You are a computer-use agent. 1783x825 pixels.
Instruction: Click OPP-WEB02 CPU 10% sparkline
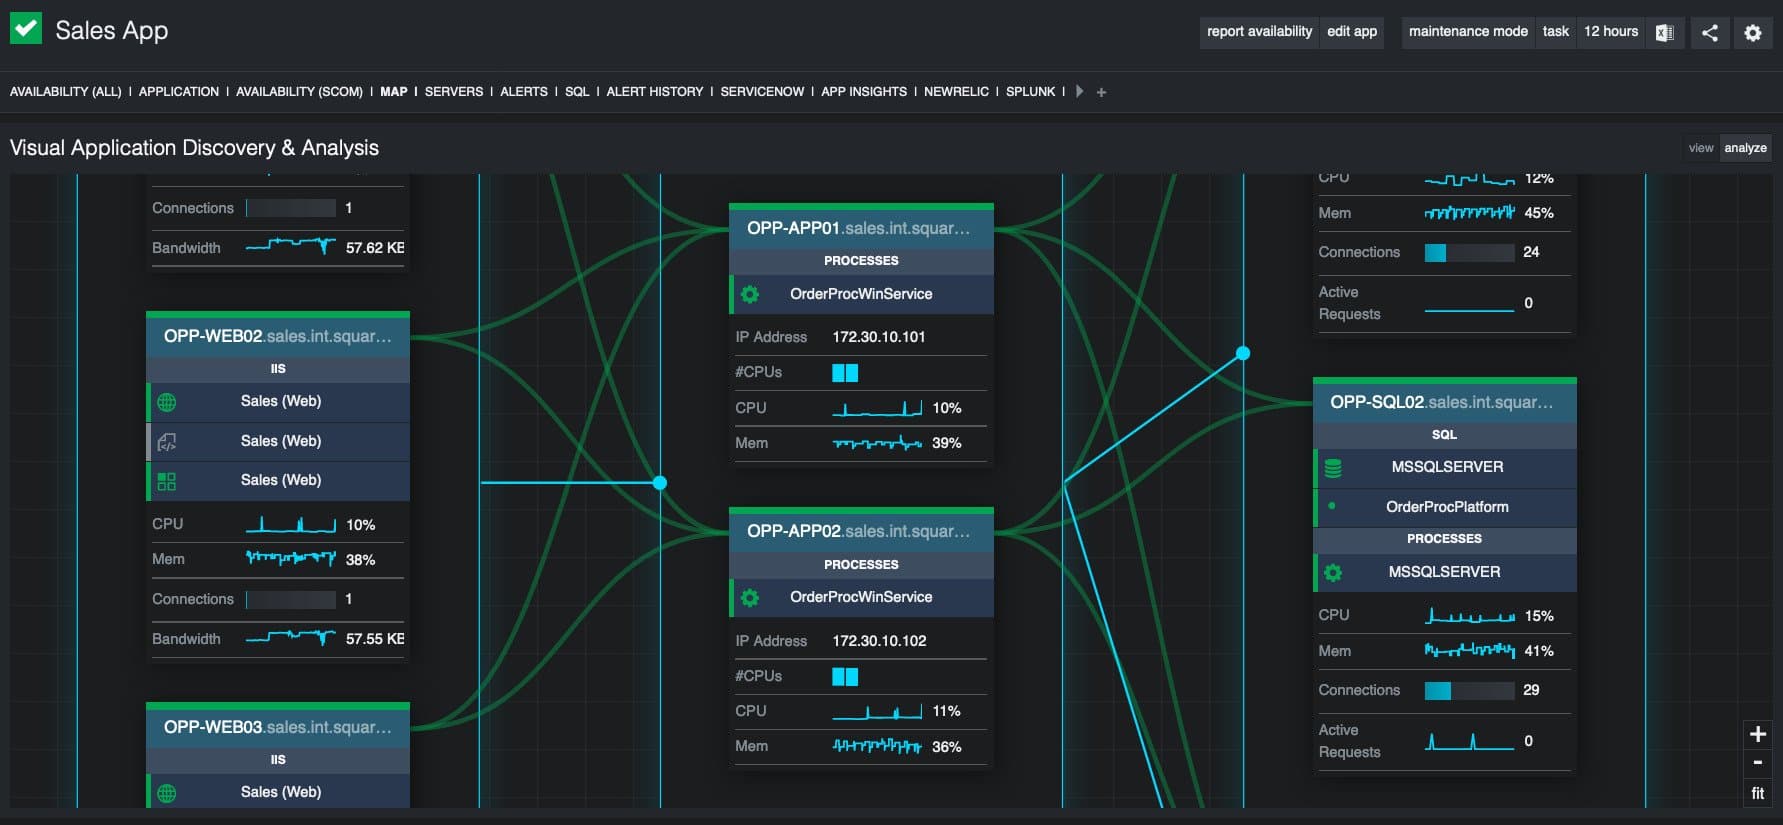click(291, 524)
